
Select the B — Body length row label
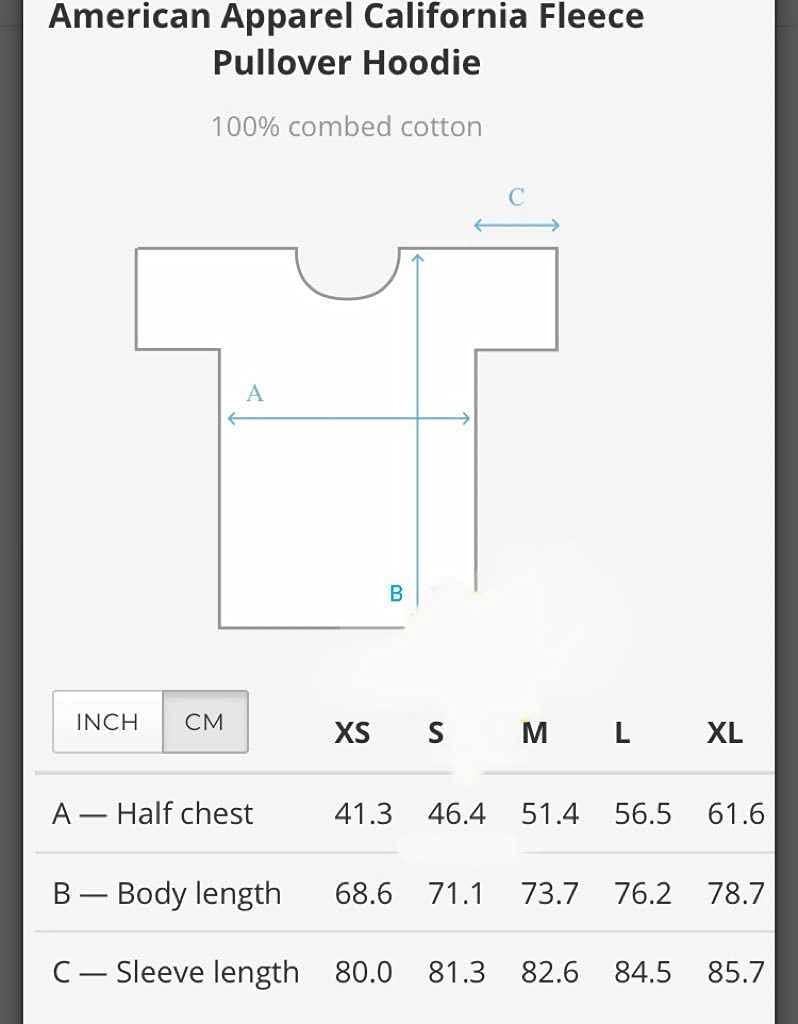pos(167,893)
